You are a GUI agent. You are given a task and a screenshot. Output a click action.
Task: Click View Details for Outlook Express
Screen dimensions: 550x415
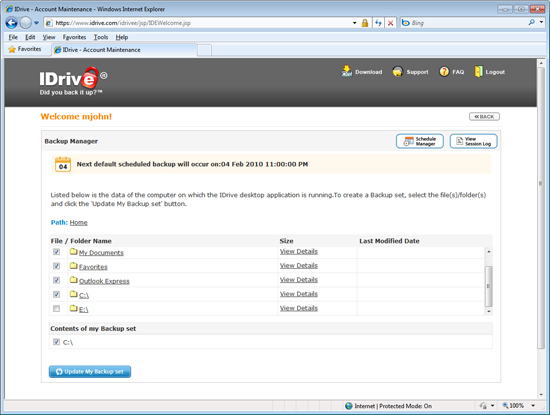299,280
